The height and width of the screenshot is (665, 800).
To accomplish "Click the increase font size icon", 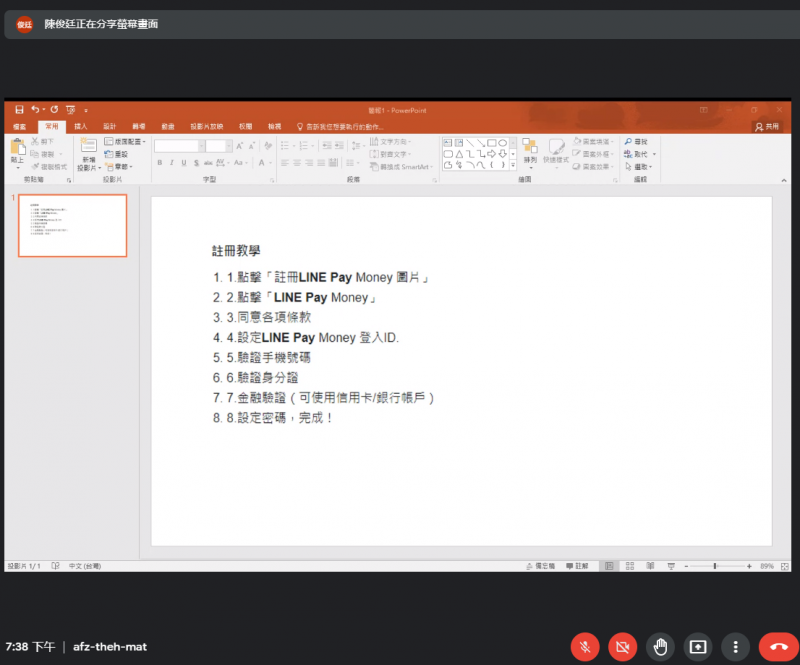I will point(239,146).
